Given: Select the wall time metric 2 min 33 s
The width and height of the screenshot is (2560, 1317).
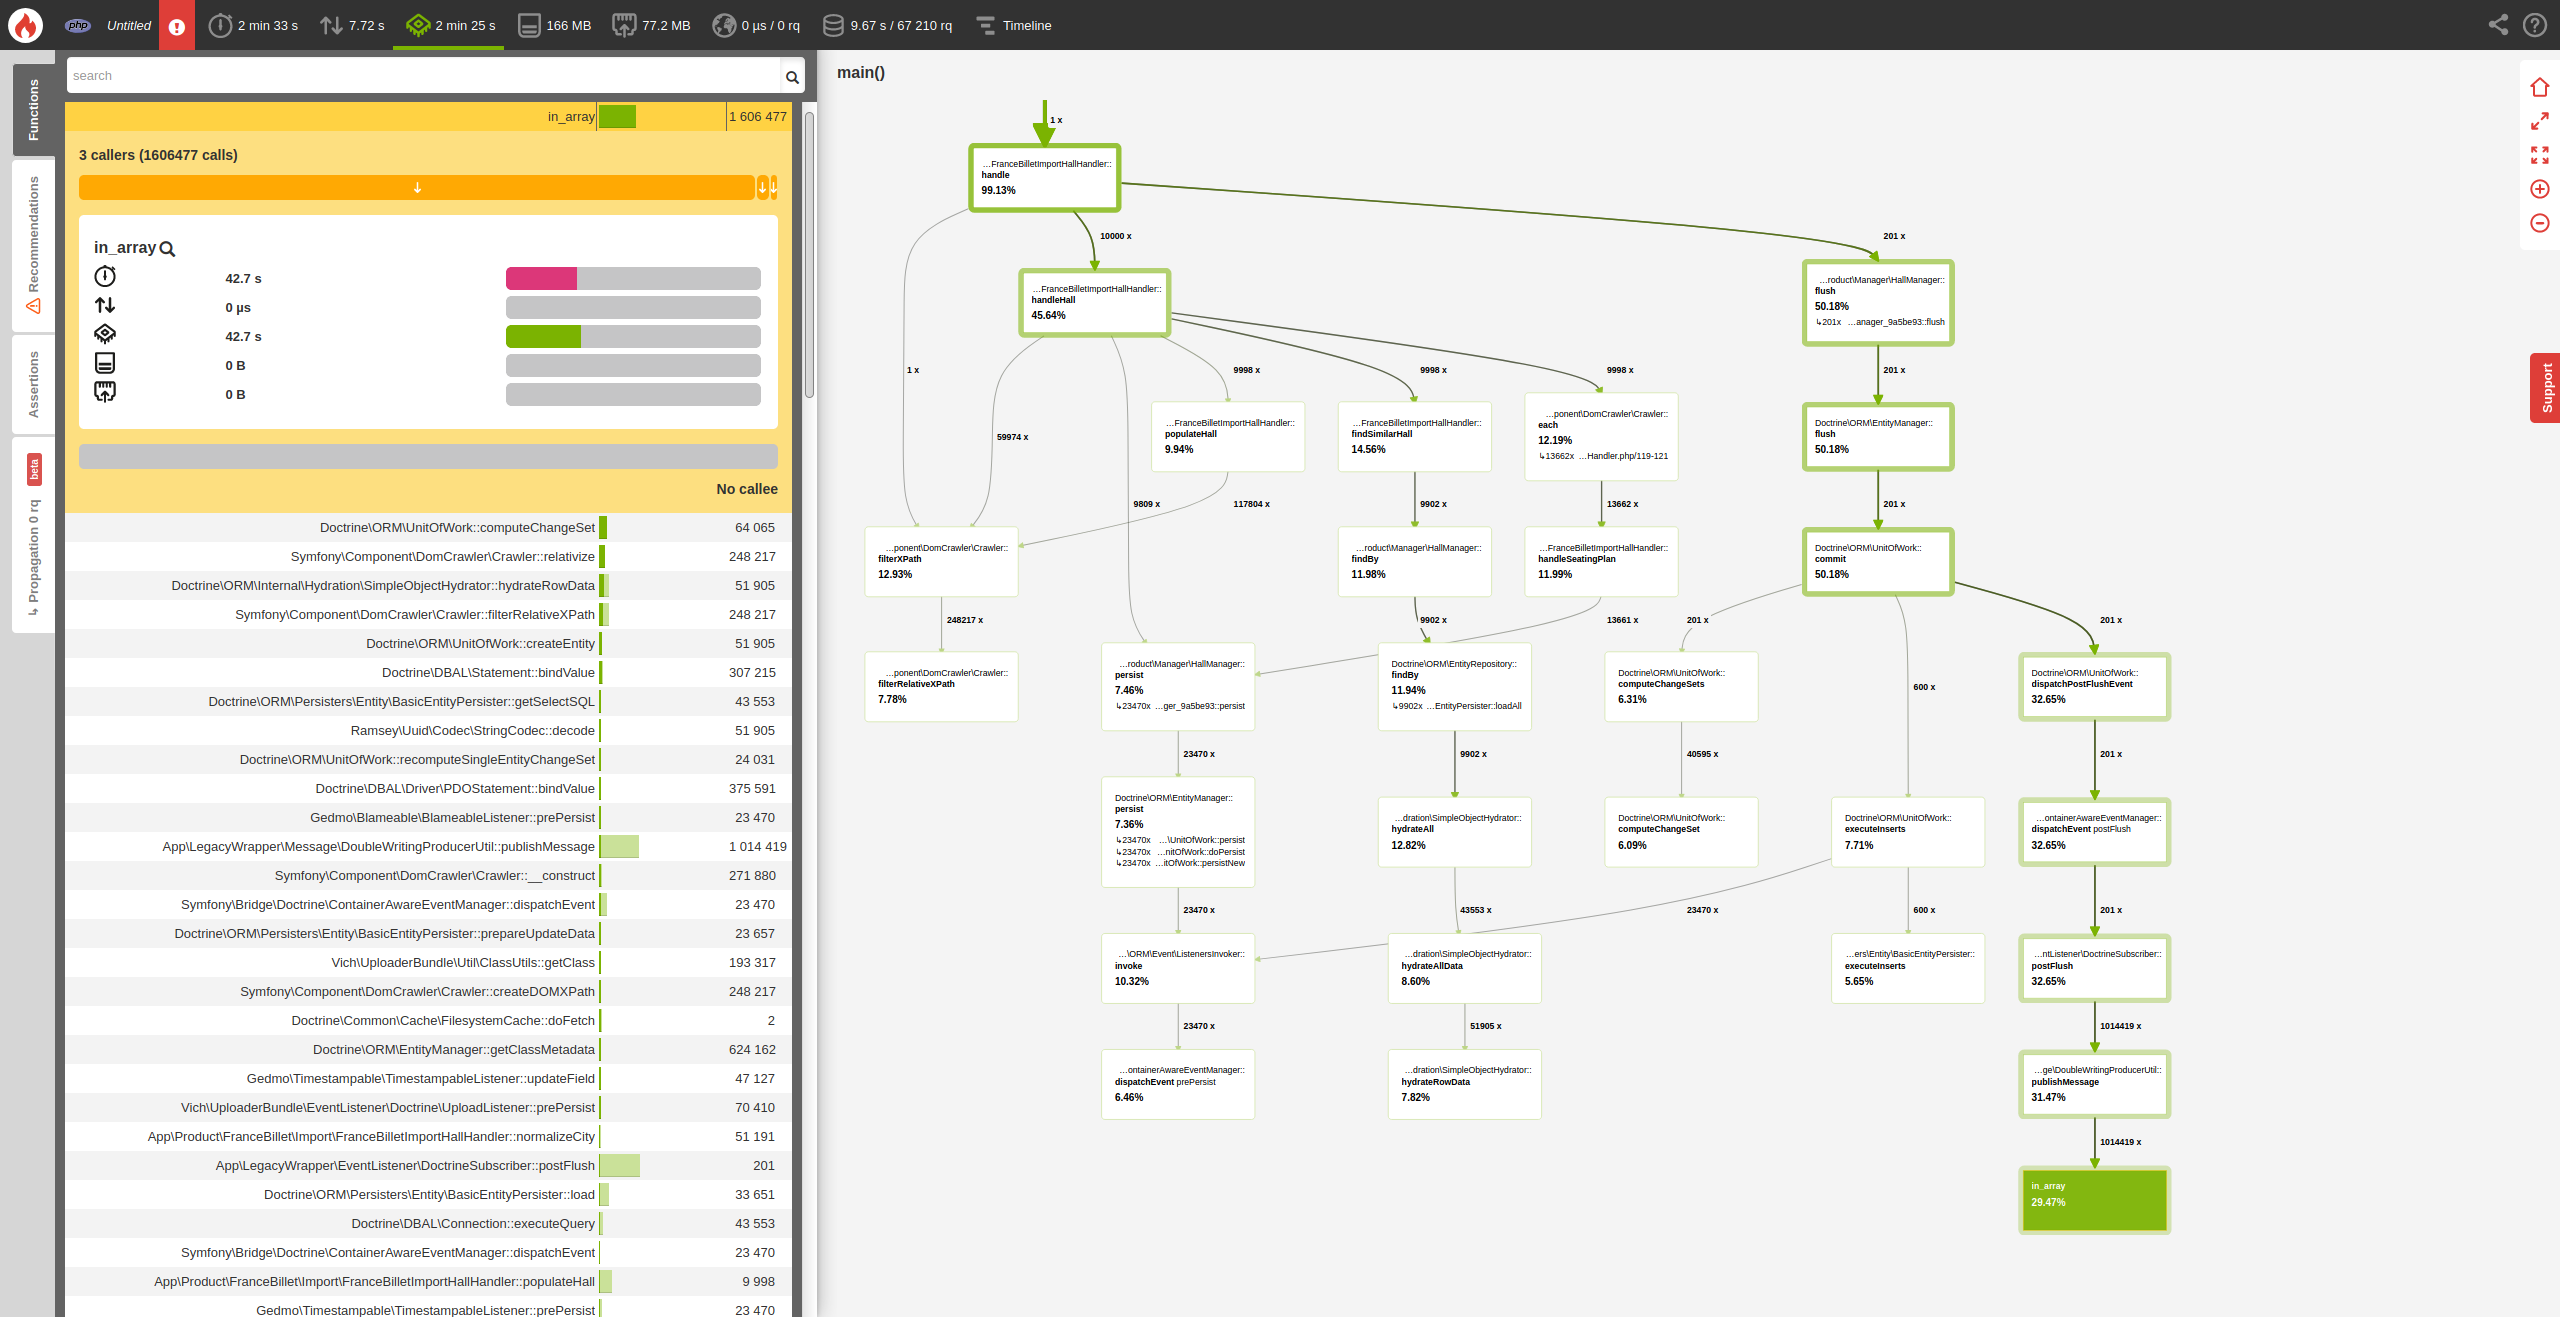Looking at the screenshot, I should point(253,26).
